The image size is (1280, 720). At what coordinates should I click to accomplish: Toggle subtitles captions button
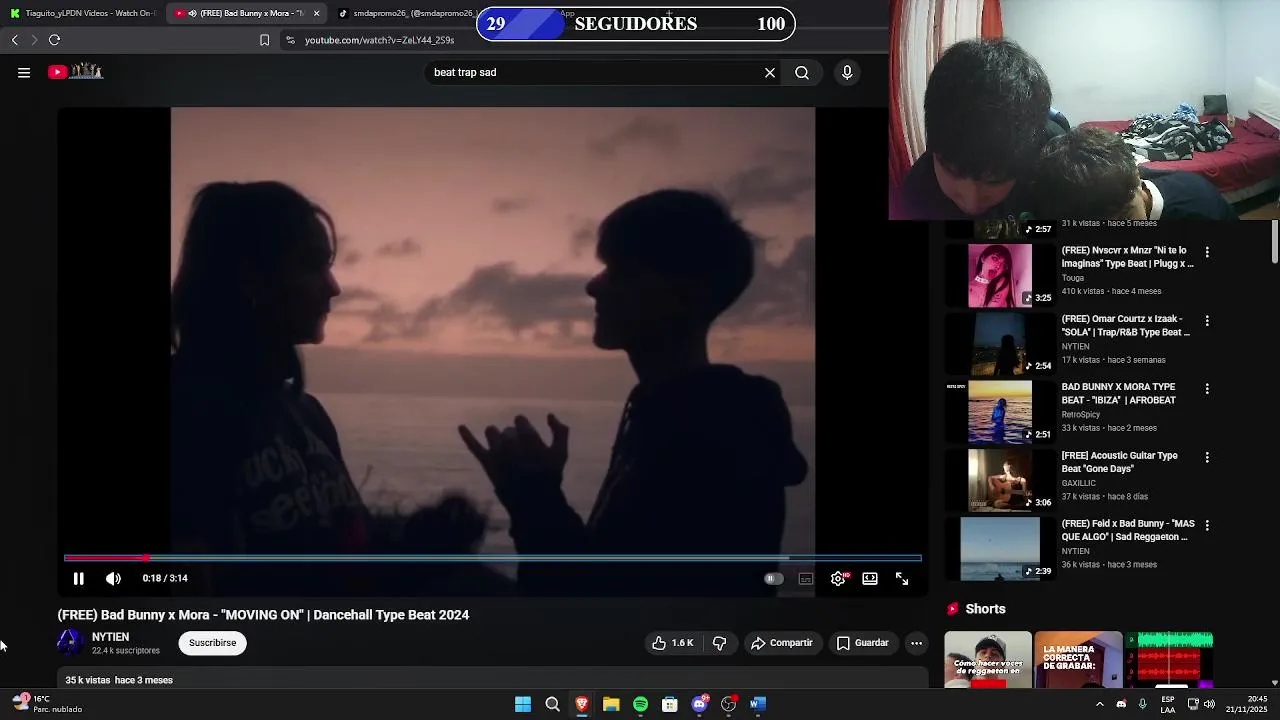tap(806, 578)
